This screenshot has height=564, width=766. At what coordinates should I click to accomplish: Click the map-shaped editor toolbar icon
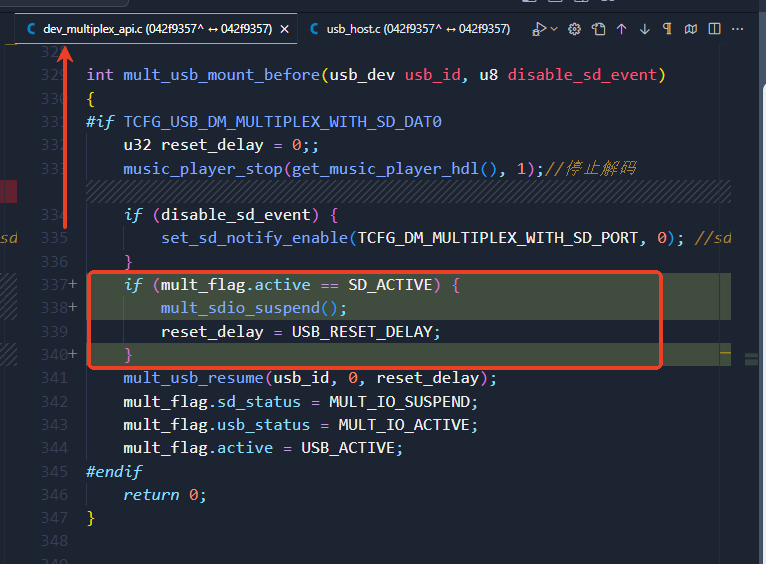click(691, 29)
